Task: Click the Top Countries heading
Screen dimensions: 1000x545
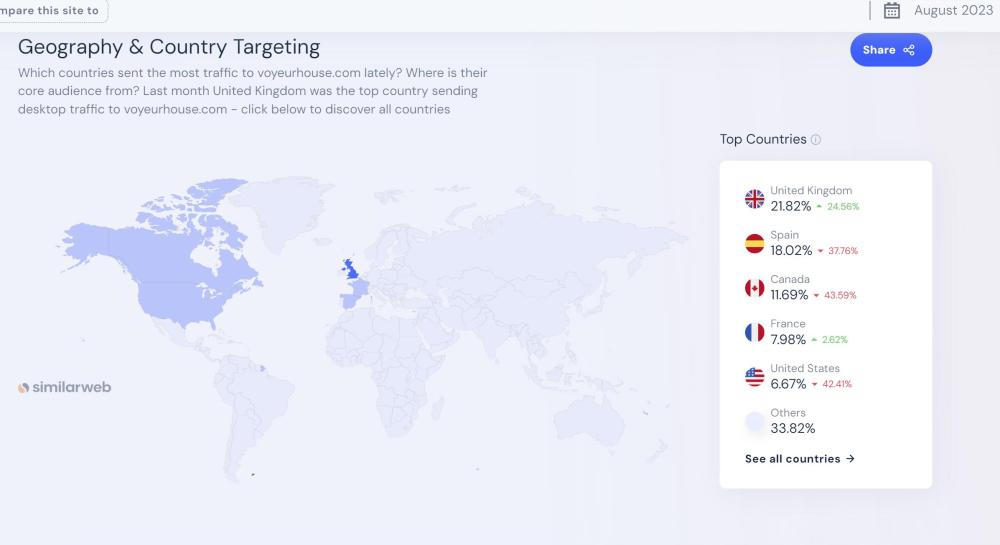Action: pyautogui.click(x=763, y=140)
